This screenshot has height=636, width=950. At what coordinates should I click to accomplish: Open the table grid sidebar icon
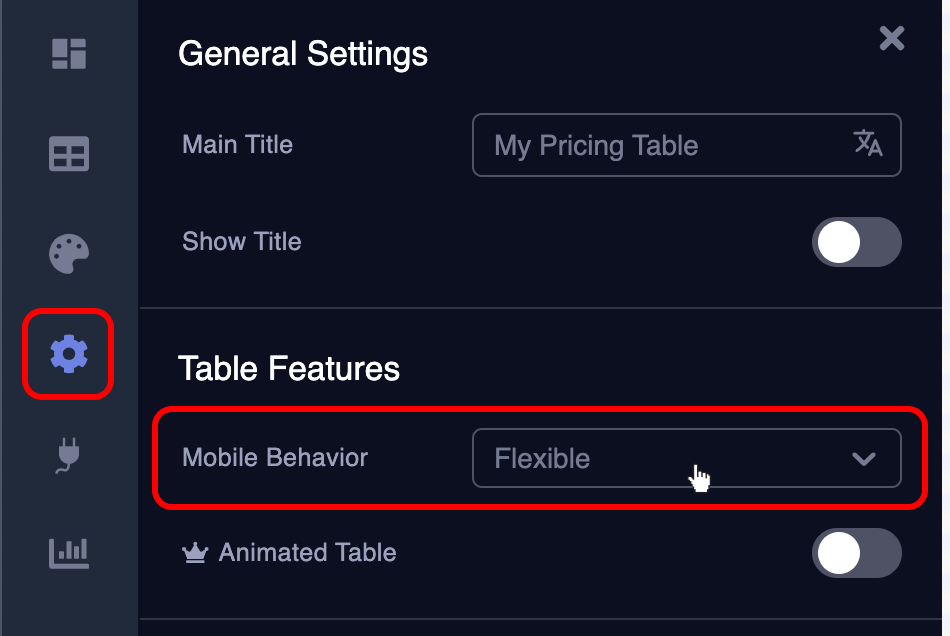click(x=69, y=154)
